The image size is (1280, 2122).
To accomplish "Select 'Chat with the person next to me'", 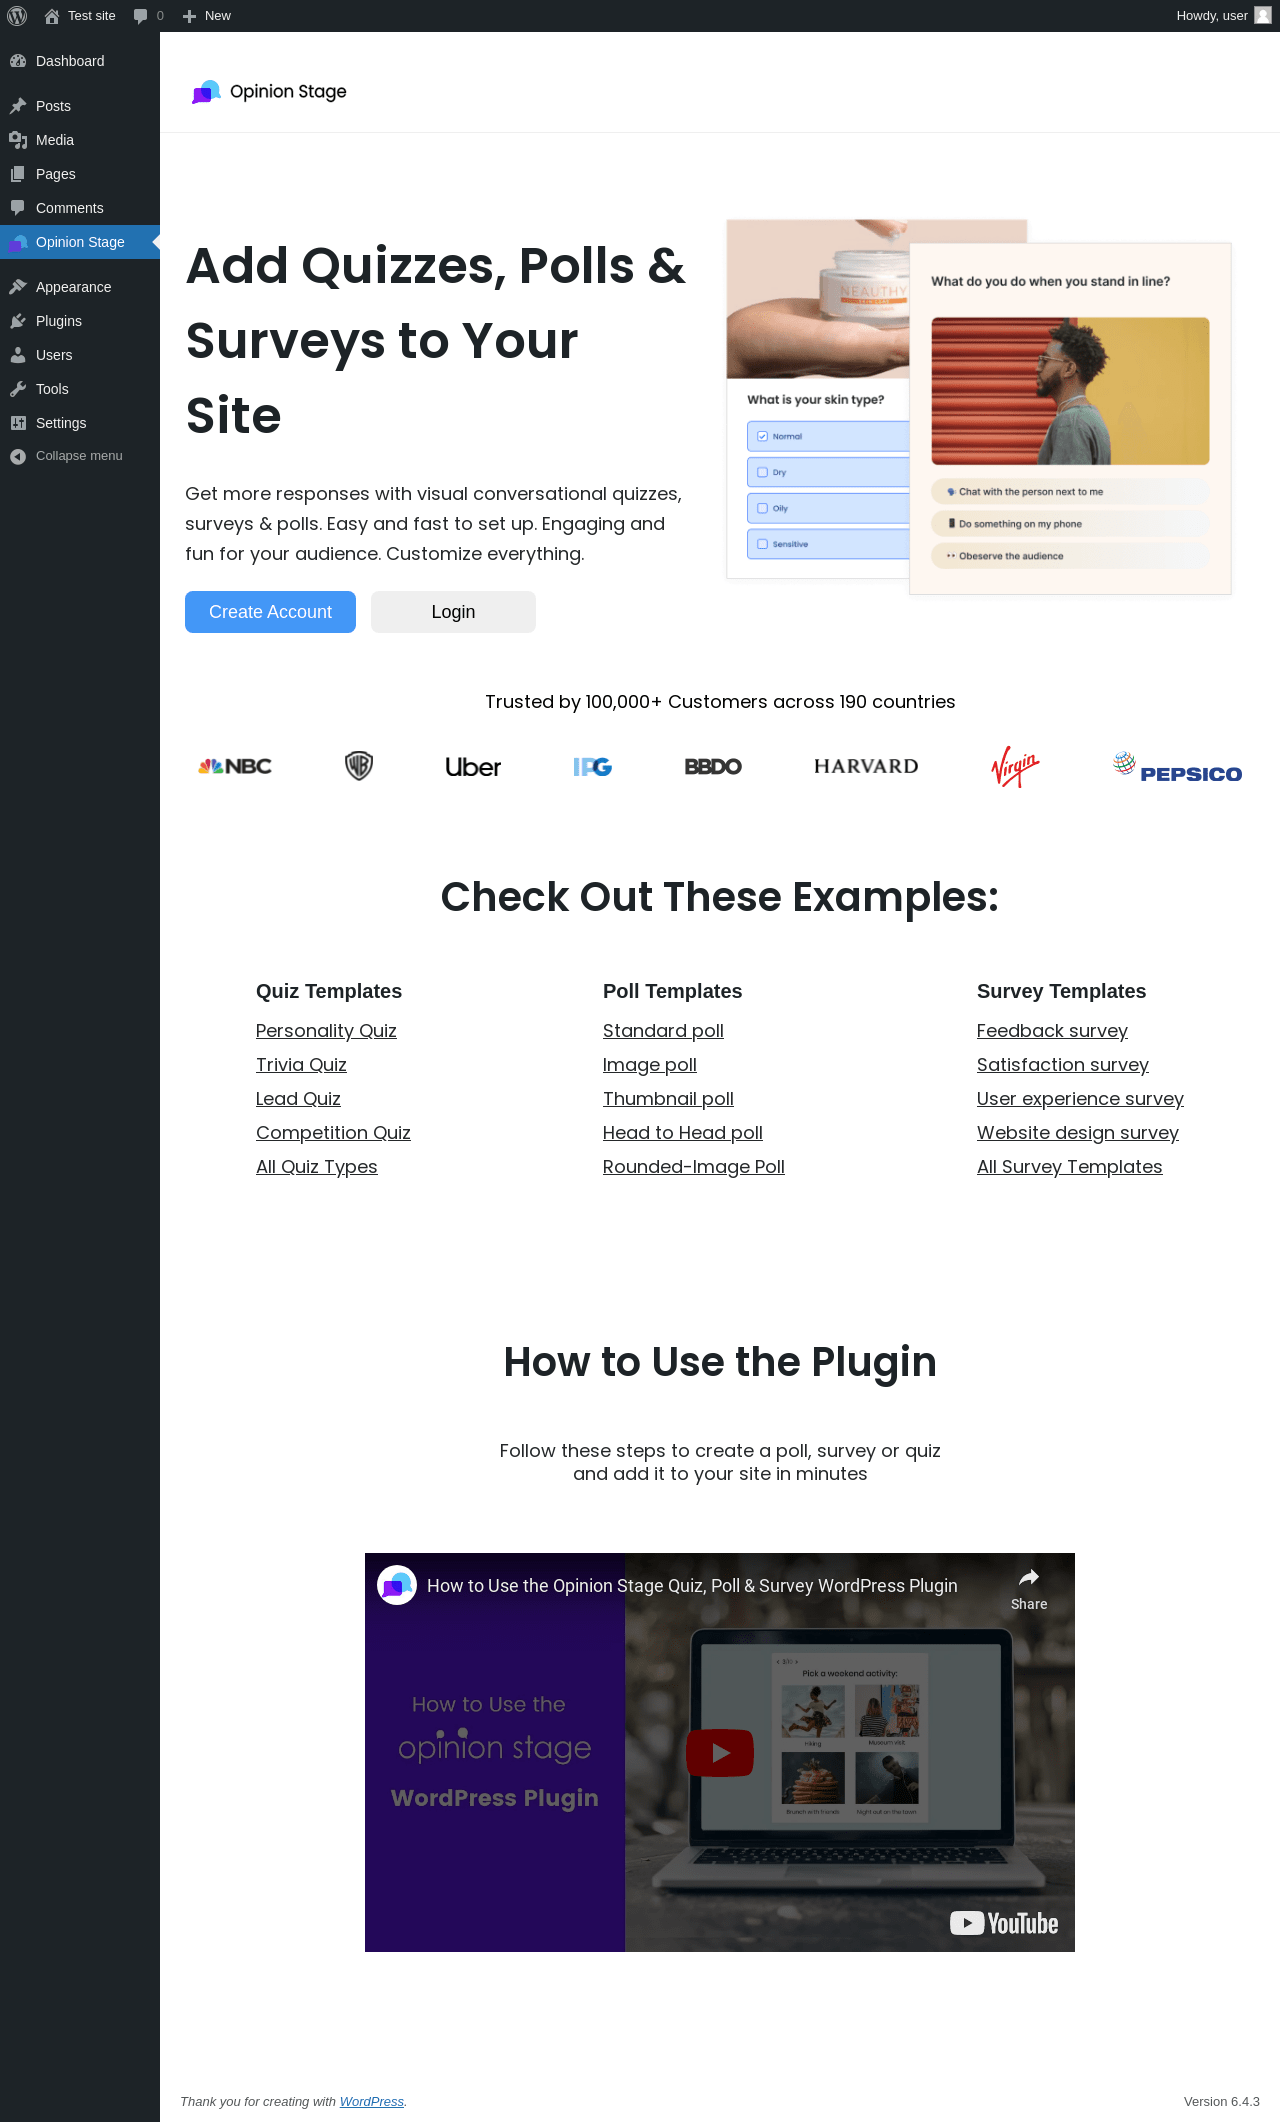I will click(x=1070, y=492).
